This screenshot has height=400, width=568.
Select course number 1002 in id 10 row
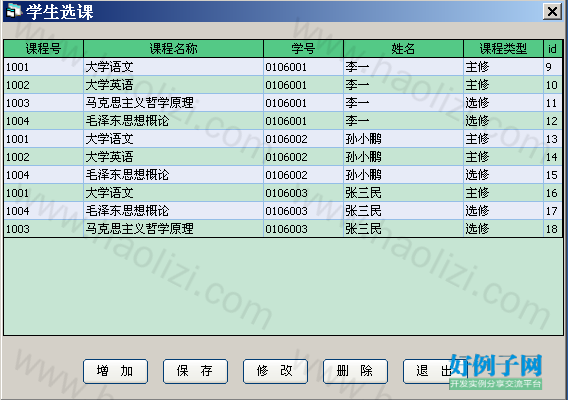pyautogui.click(x=43, y=85)
